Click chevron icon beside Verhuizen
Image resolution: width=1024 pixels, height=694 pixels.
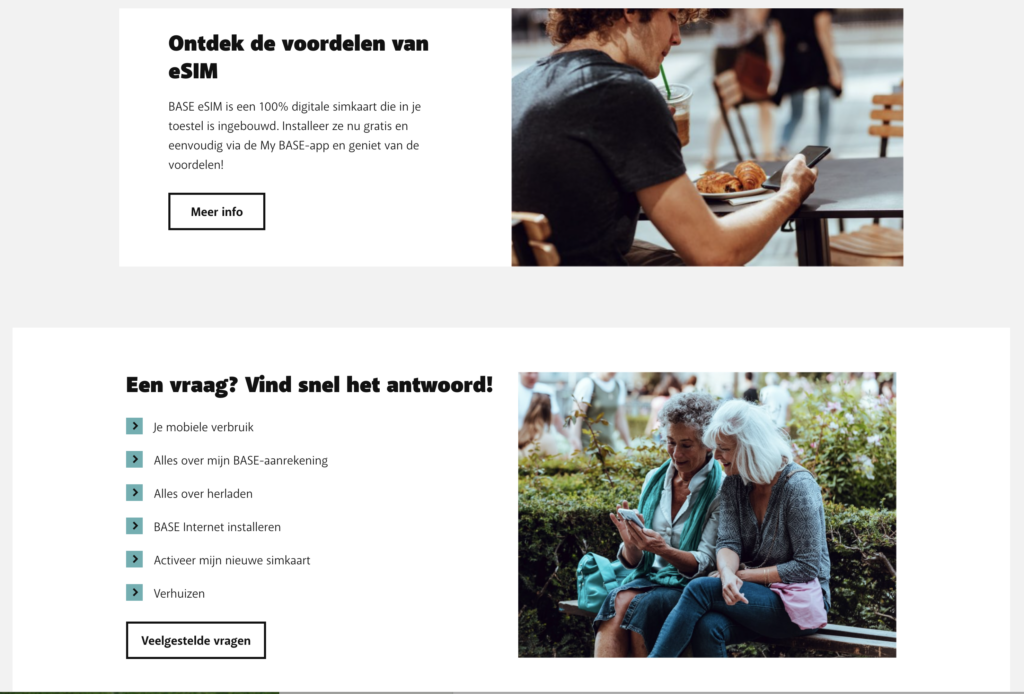pos(135,593)
